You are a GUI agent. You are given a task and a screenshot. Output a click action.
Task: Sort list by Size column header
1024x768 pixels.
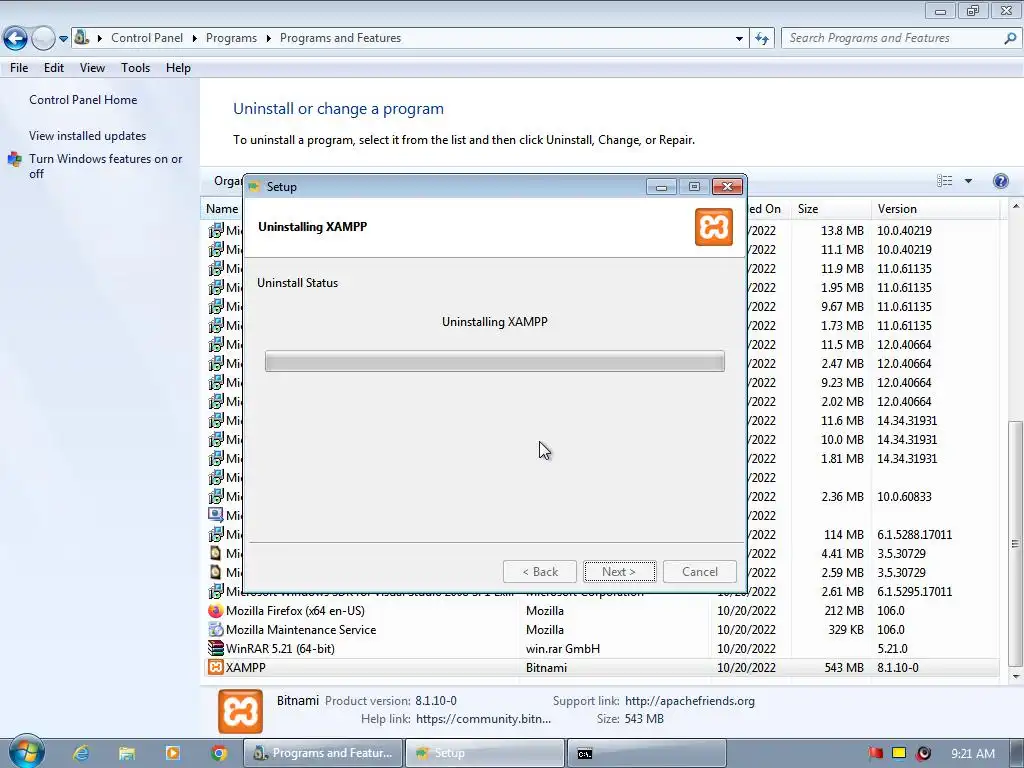pos(830,209)
